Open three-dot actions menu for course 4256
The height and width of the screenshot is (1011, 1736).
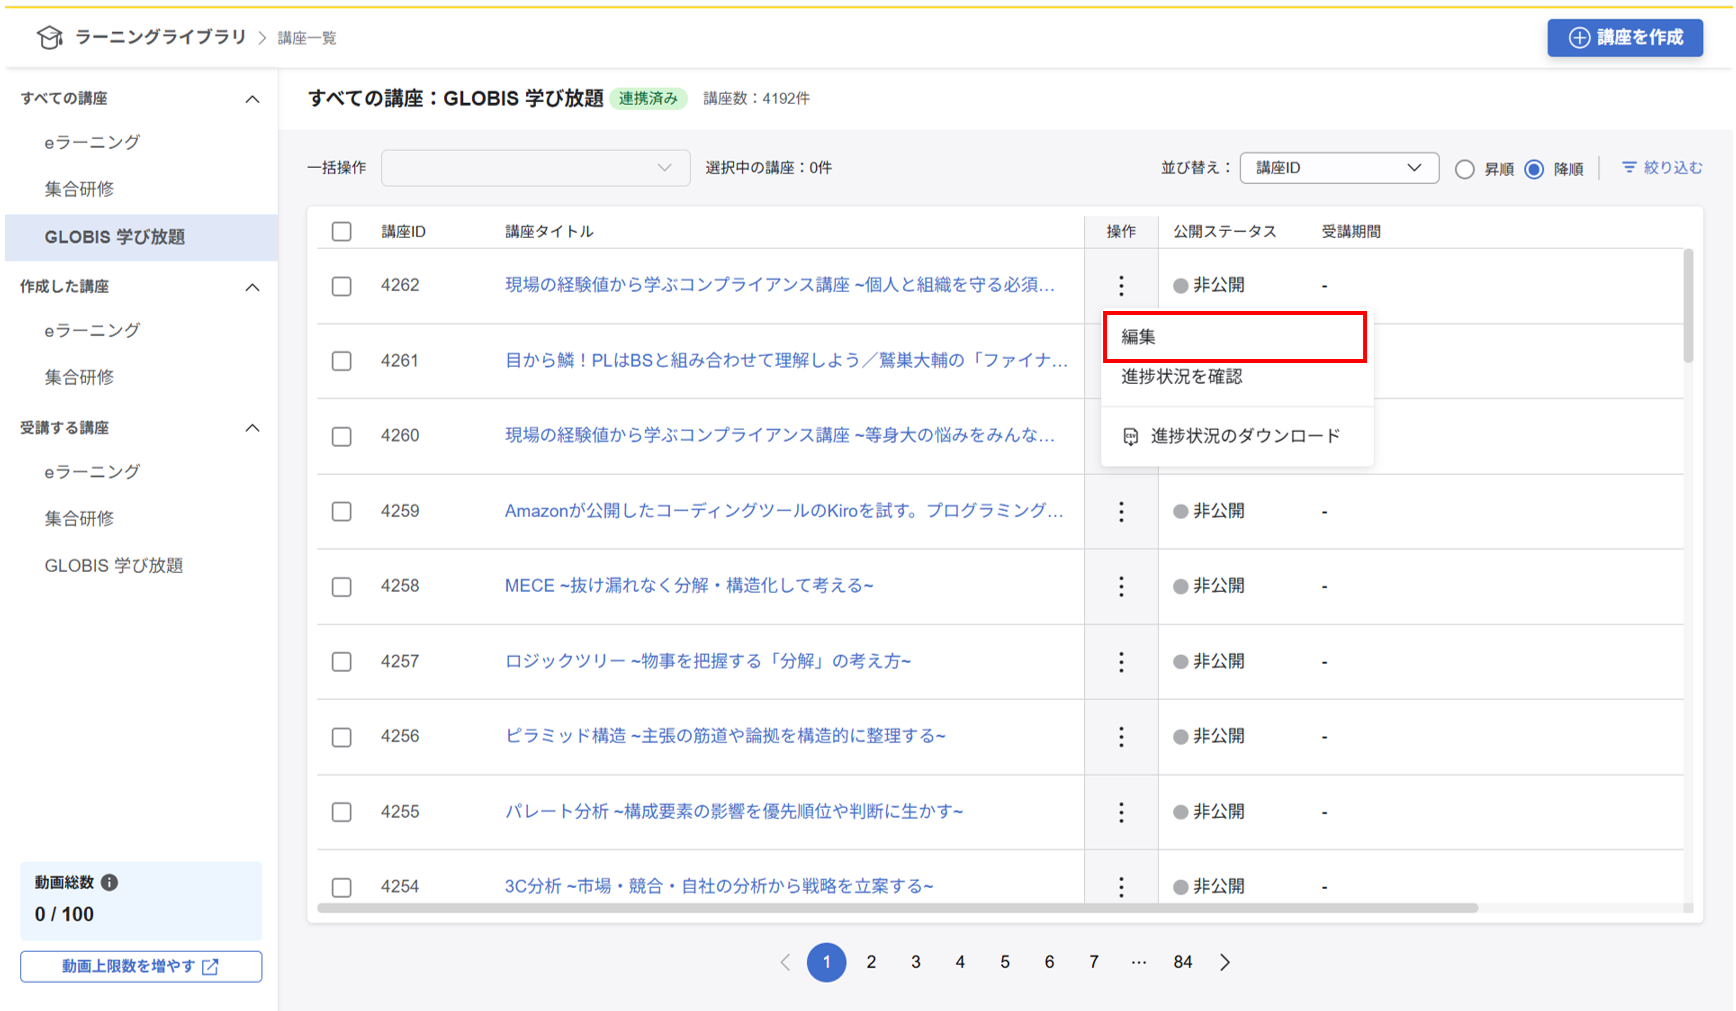(1121, 737)
